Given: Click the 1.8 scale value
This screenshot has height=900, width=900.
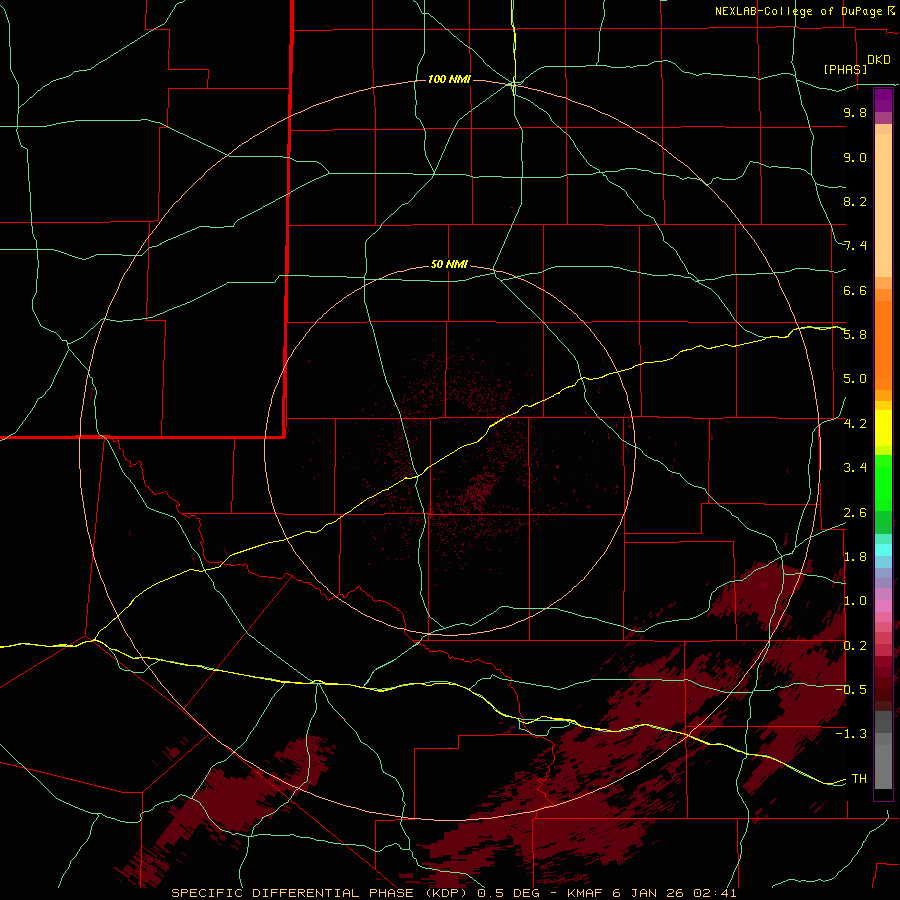Looking at the screenshot, I should (855, 557).
